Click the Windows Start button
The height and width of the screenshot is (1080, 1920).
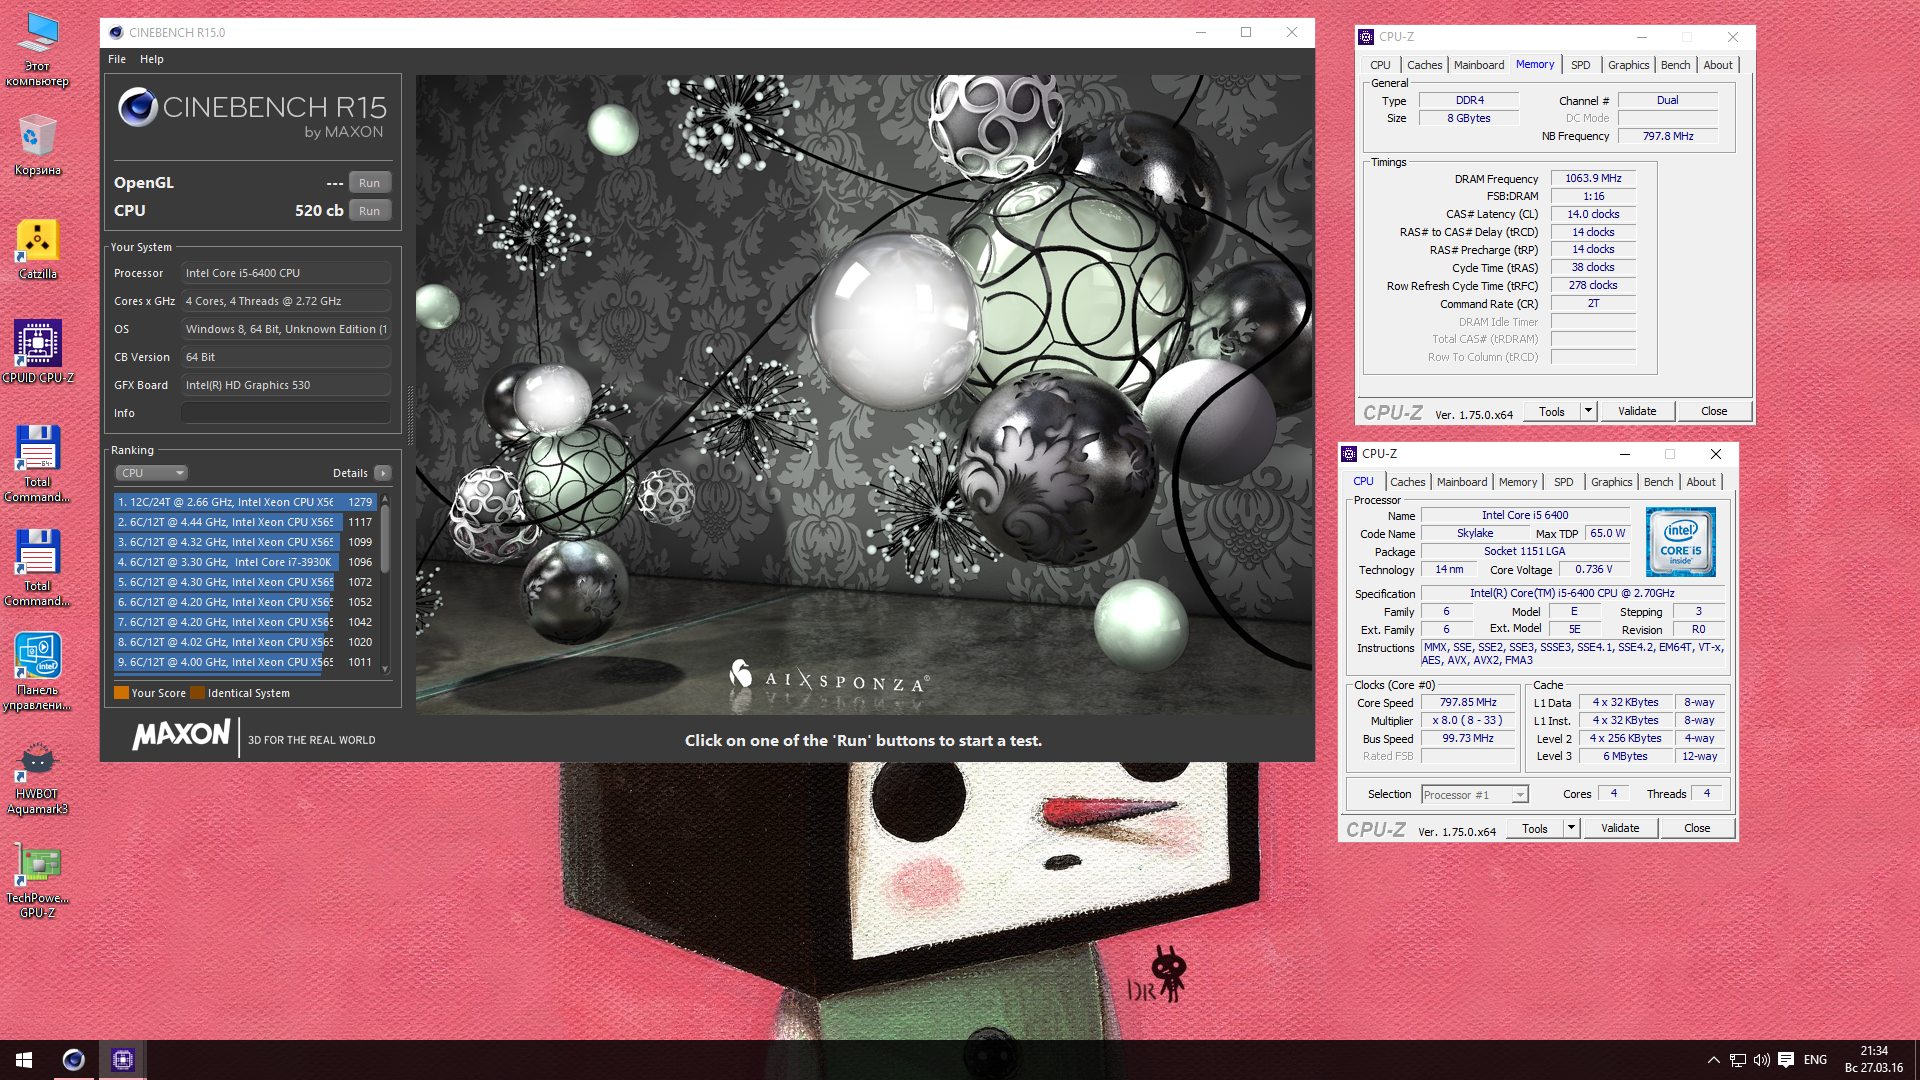[24, 1060]
